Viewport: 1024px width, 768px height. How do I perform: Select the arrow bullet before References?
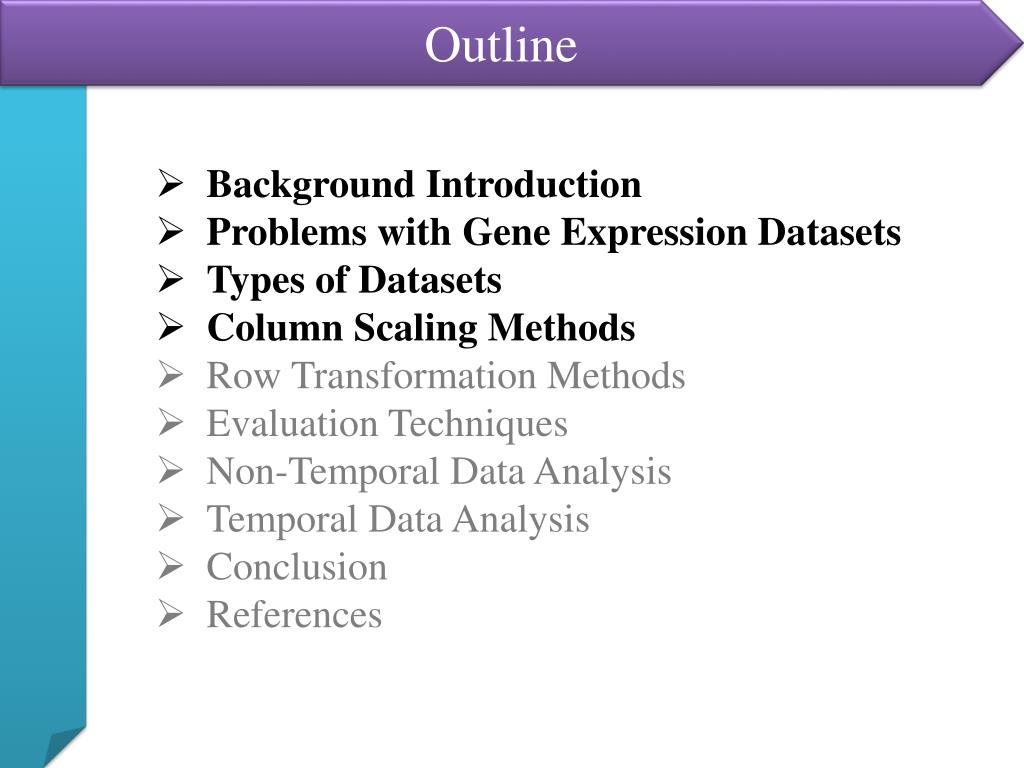(168, 616)
